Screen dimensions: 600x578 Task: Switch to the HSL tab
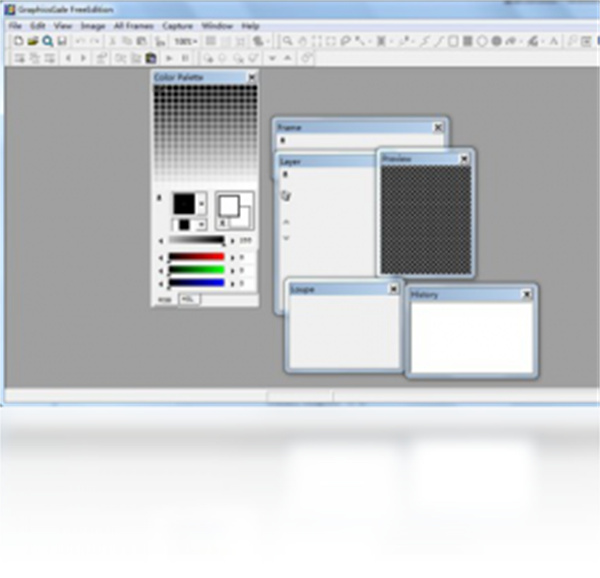(x=188, y=299)
